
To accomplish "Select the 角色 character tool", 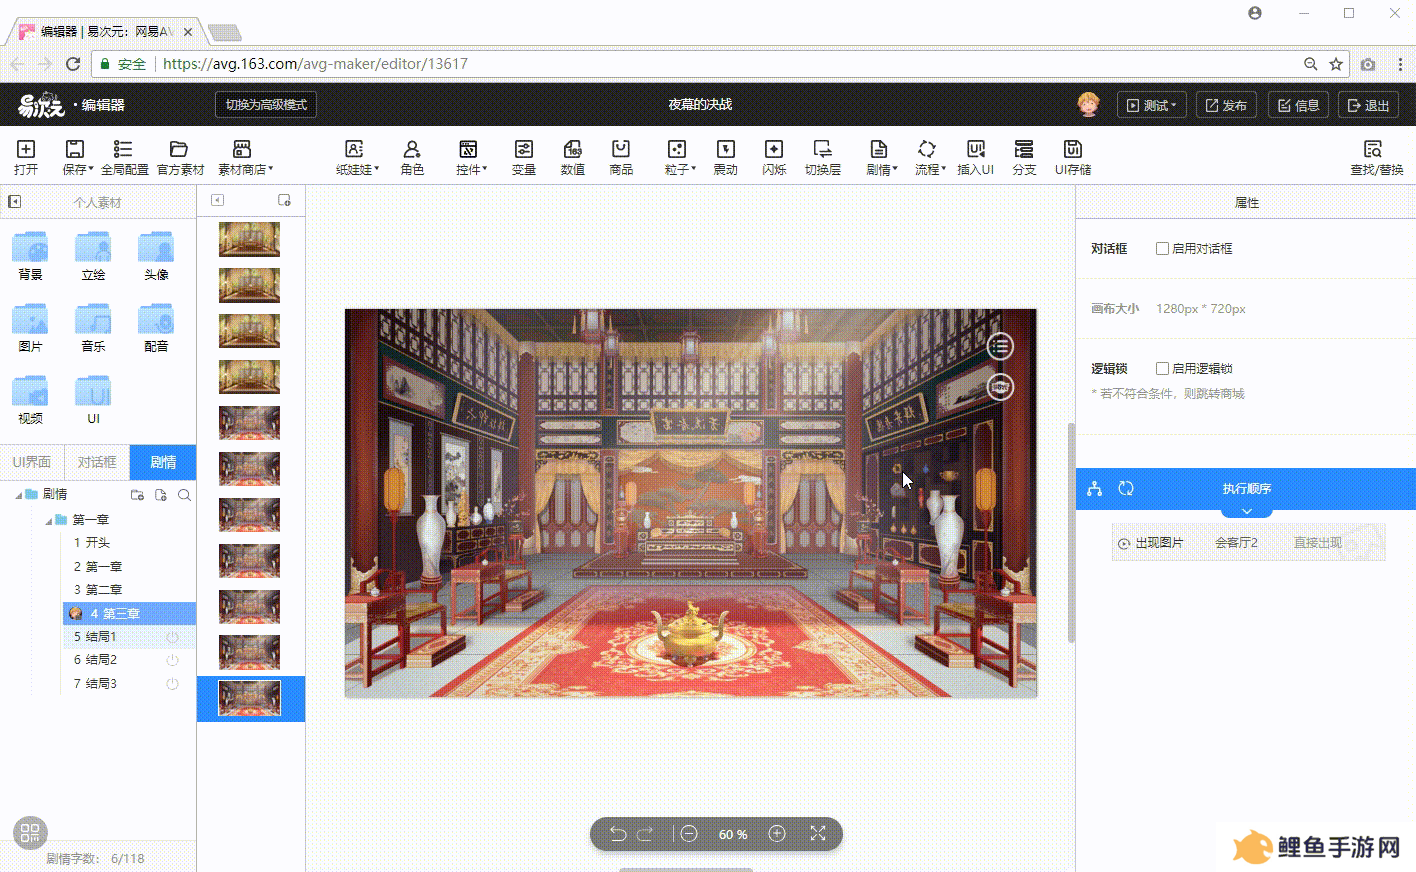I will tap(412, 157).
